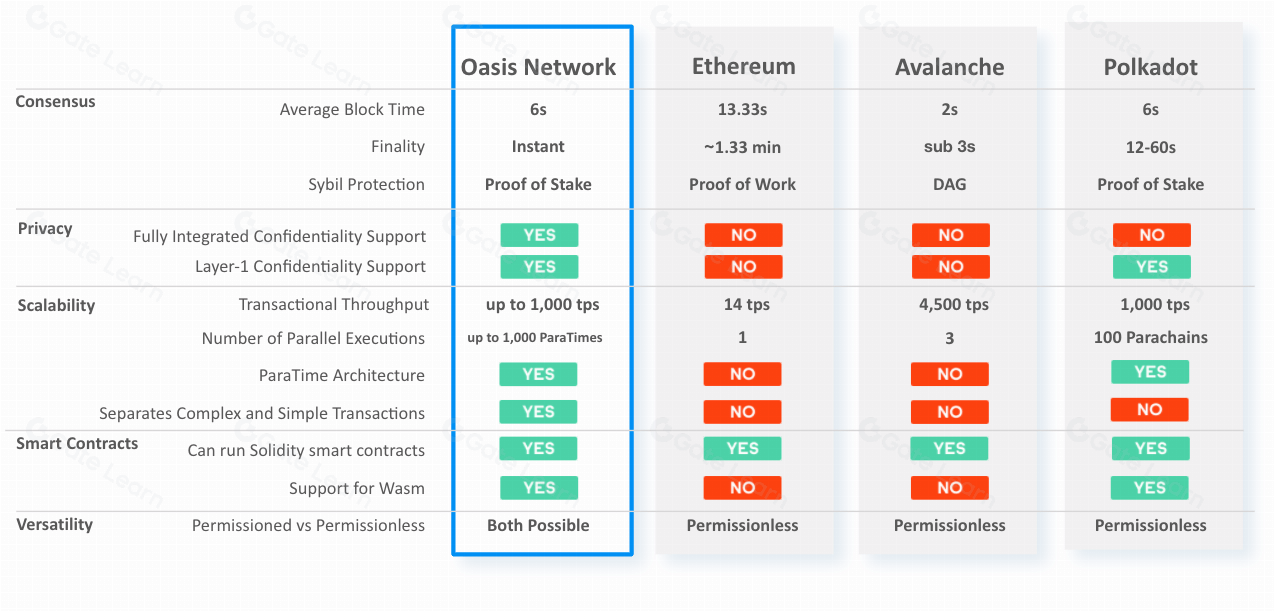Click Avalanche's 4,500 tps throughput value
This screenshot has height=611, width=1274.
click(x=949, y=305)
